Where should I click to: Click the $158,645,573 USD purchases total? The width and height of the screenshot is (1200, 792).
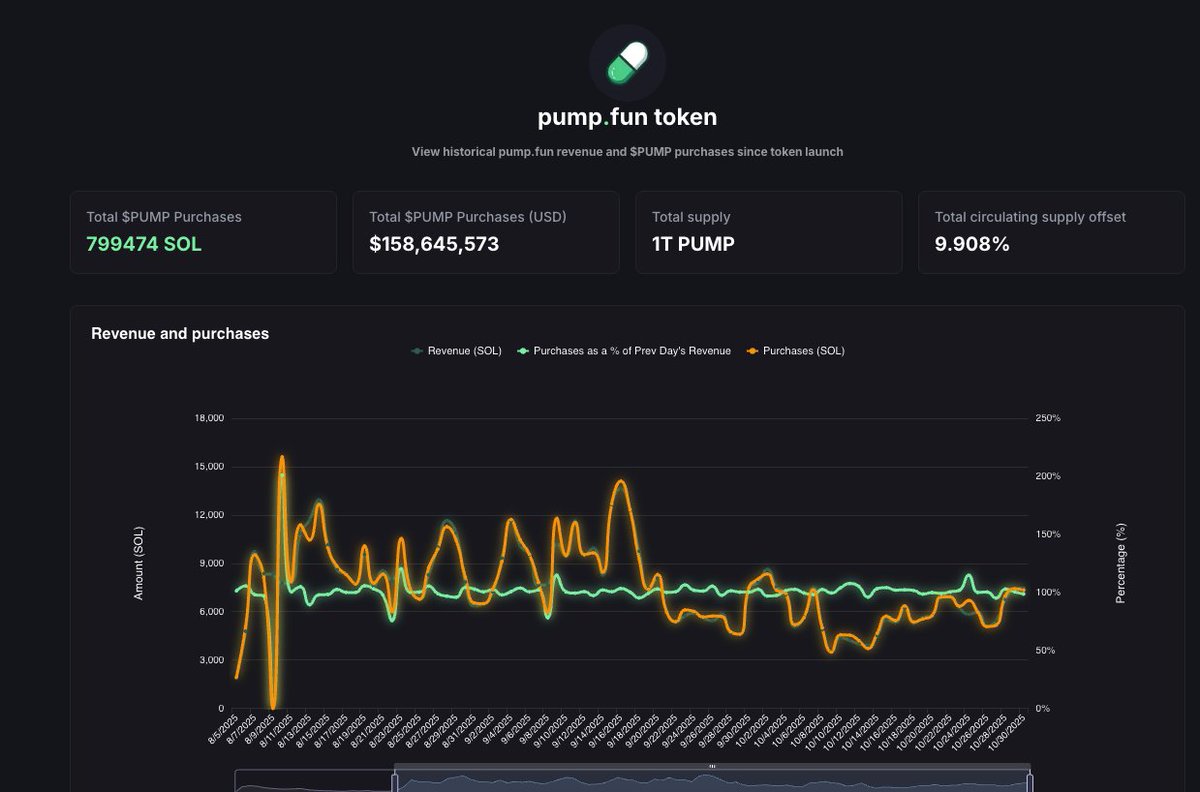click(433, 243)
